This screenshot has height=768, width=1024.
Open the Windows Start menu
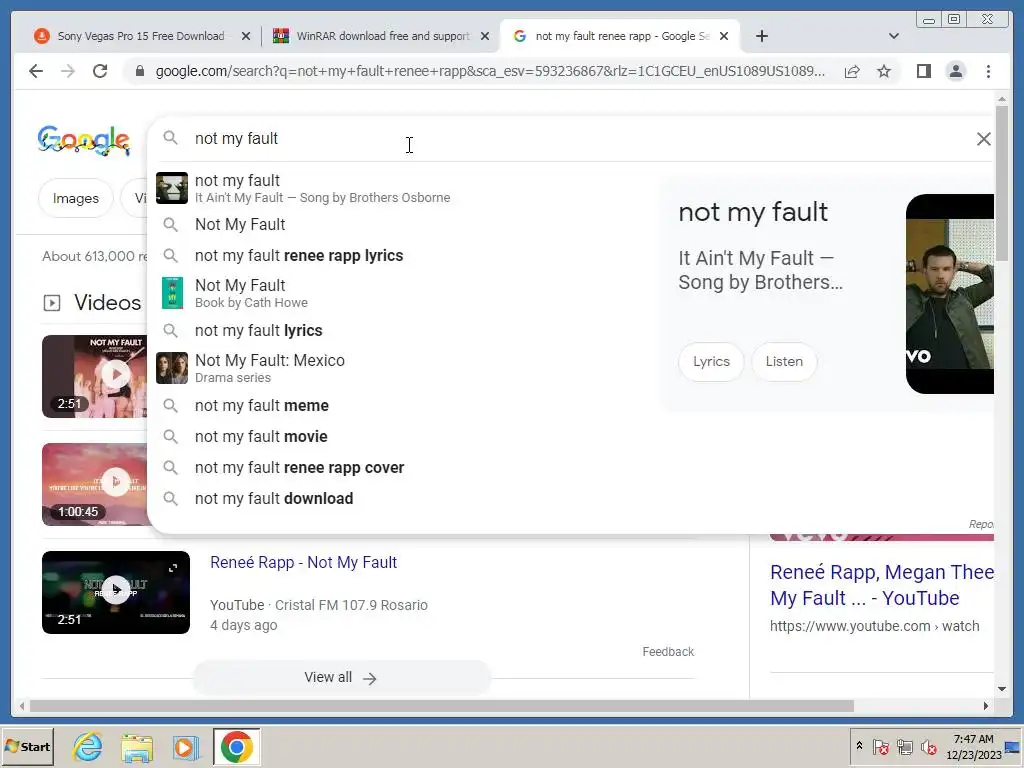(27, 746)
